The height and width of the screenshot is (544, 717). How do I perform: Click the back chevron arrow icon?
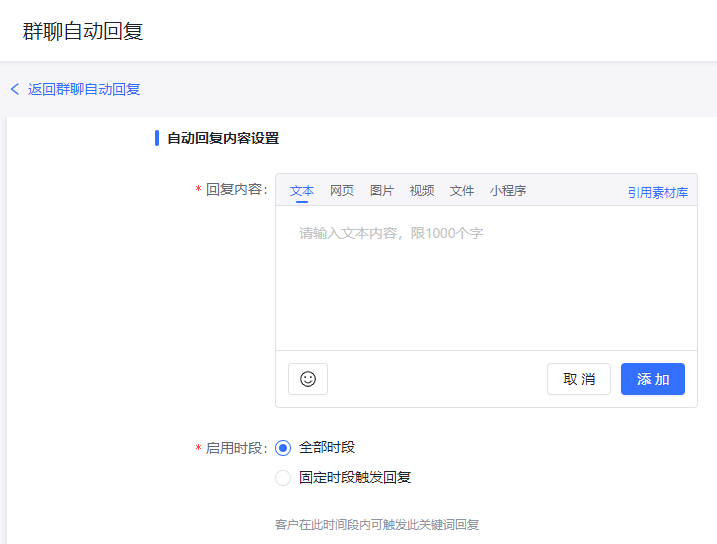[15, 89]
